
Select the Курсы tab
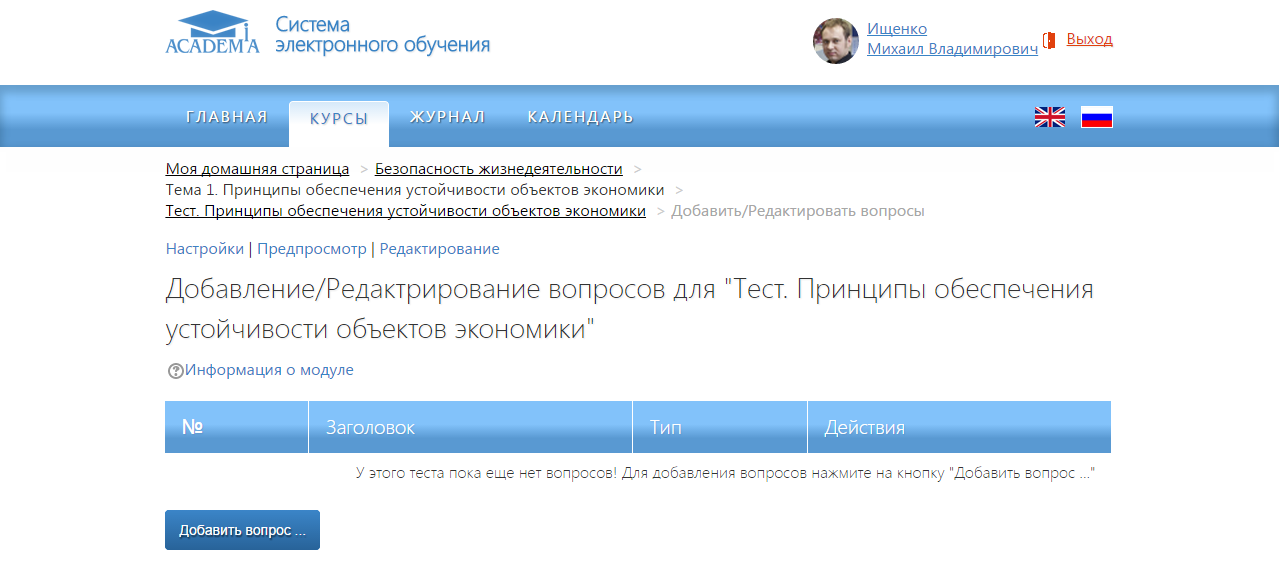[x=338, y=119]
